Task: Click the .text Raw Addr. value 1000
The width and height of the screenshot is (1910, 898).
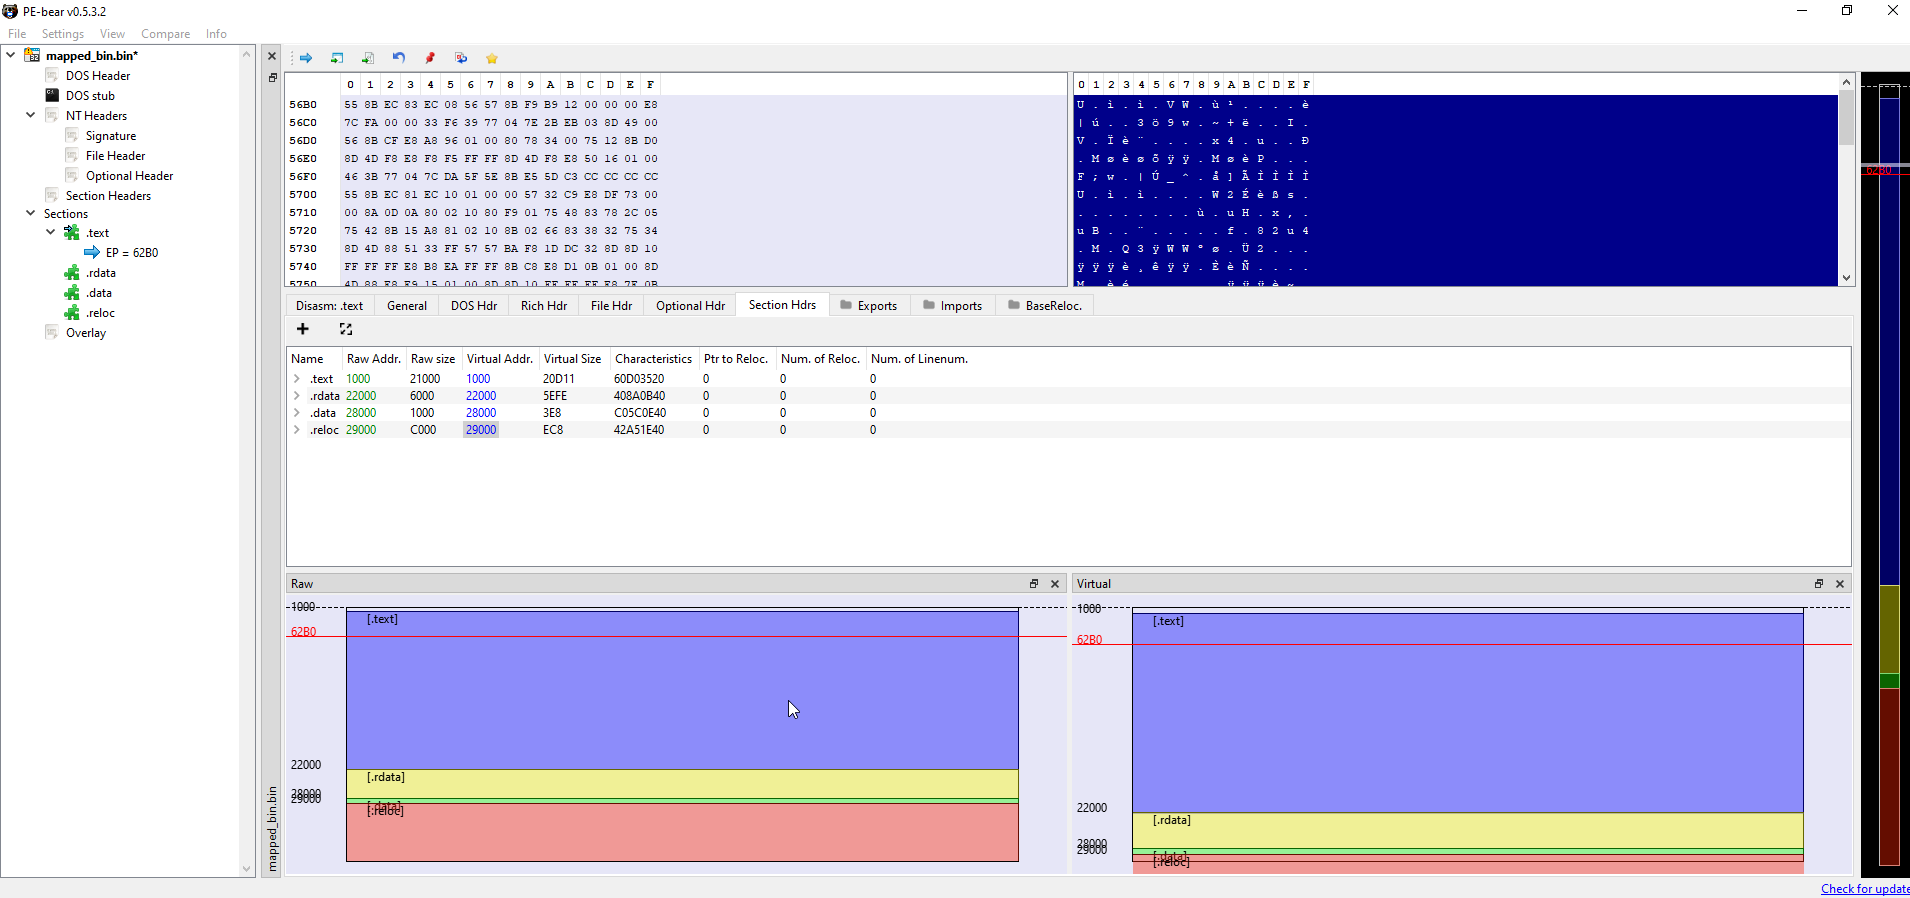Action: (358, 378)
